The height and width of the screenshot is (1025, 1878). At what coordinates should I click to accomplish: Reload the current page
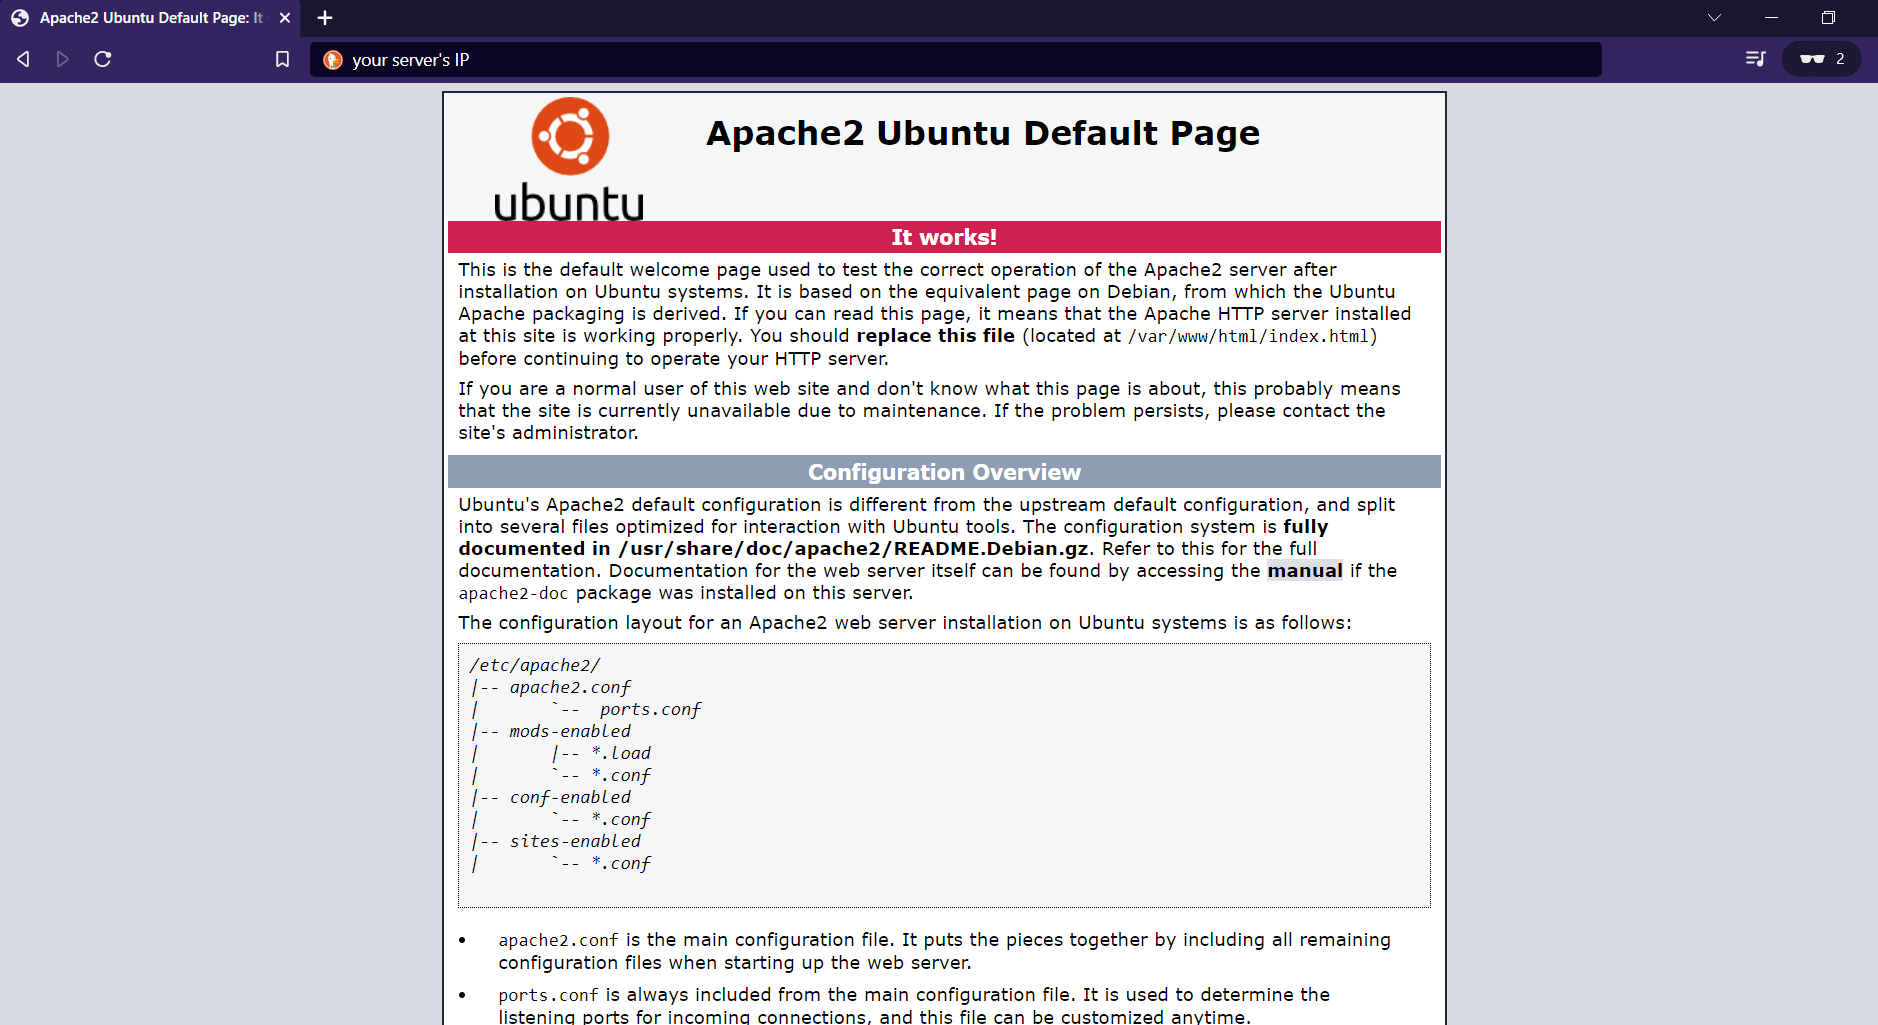102,59
